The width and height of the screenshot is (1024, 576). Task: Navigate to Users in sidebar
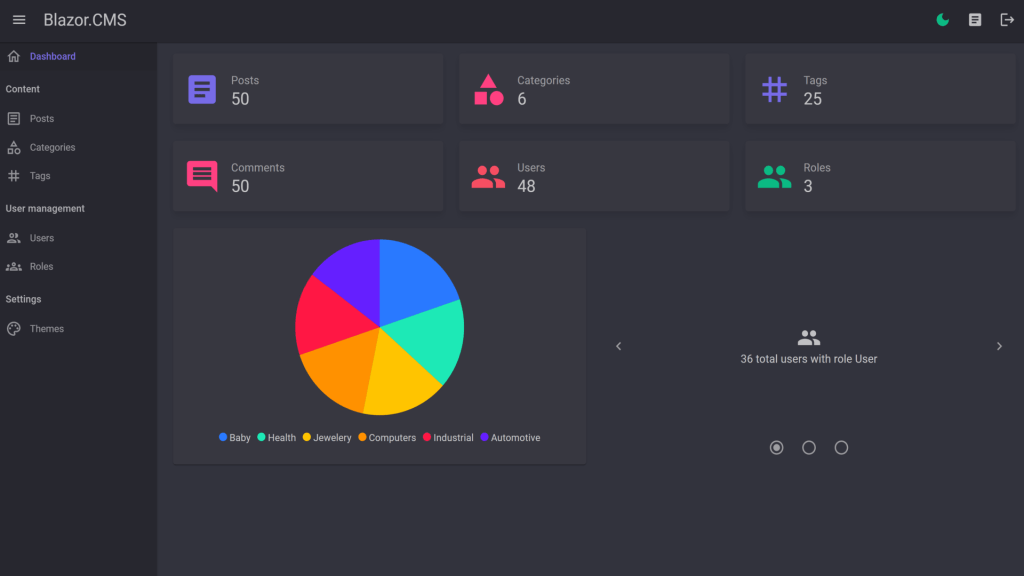42,238
